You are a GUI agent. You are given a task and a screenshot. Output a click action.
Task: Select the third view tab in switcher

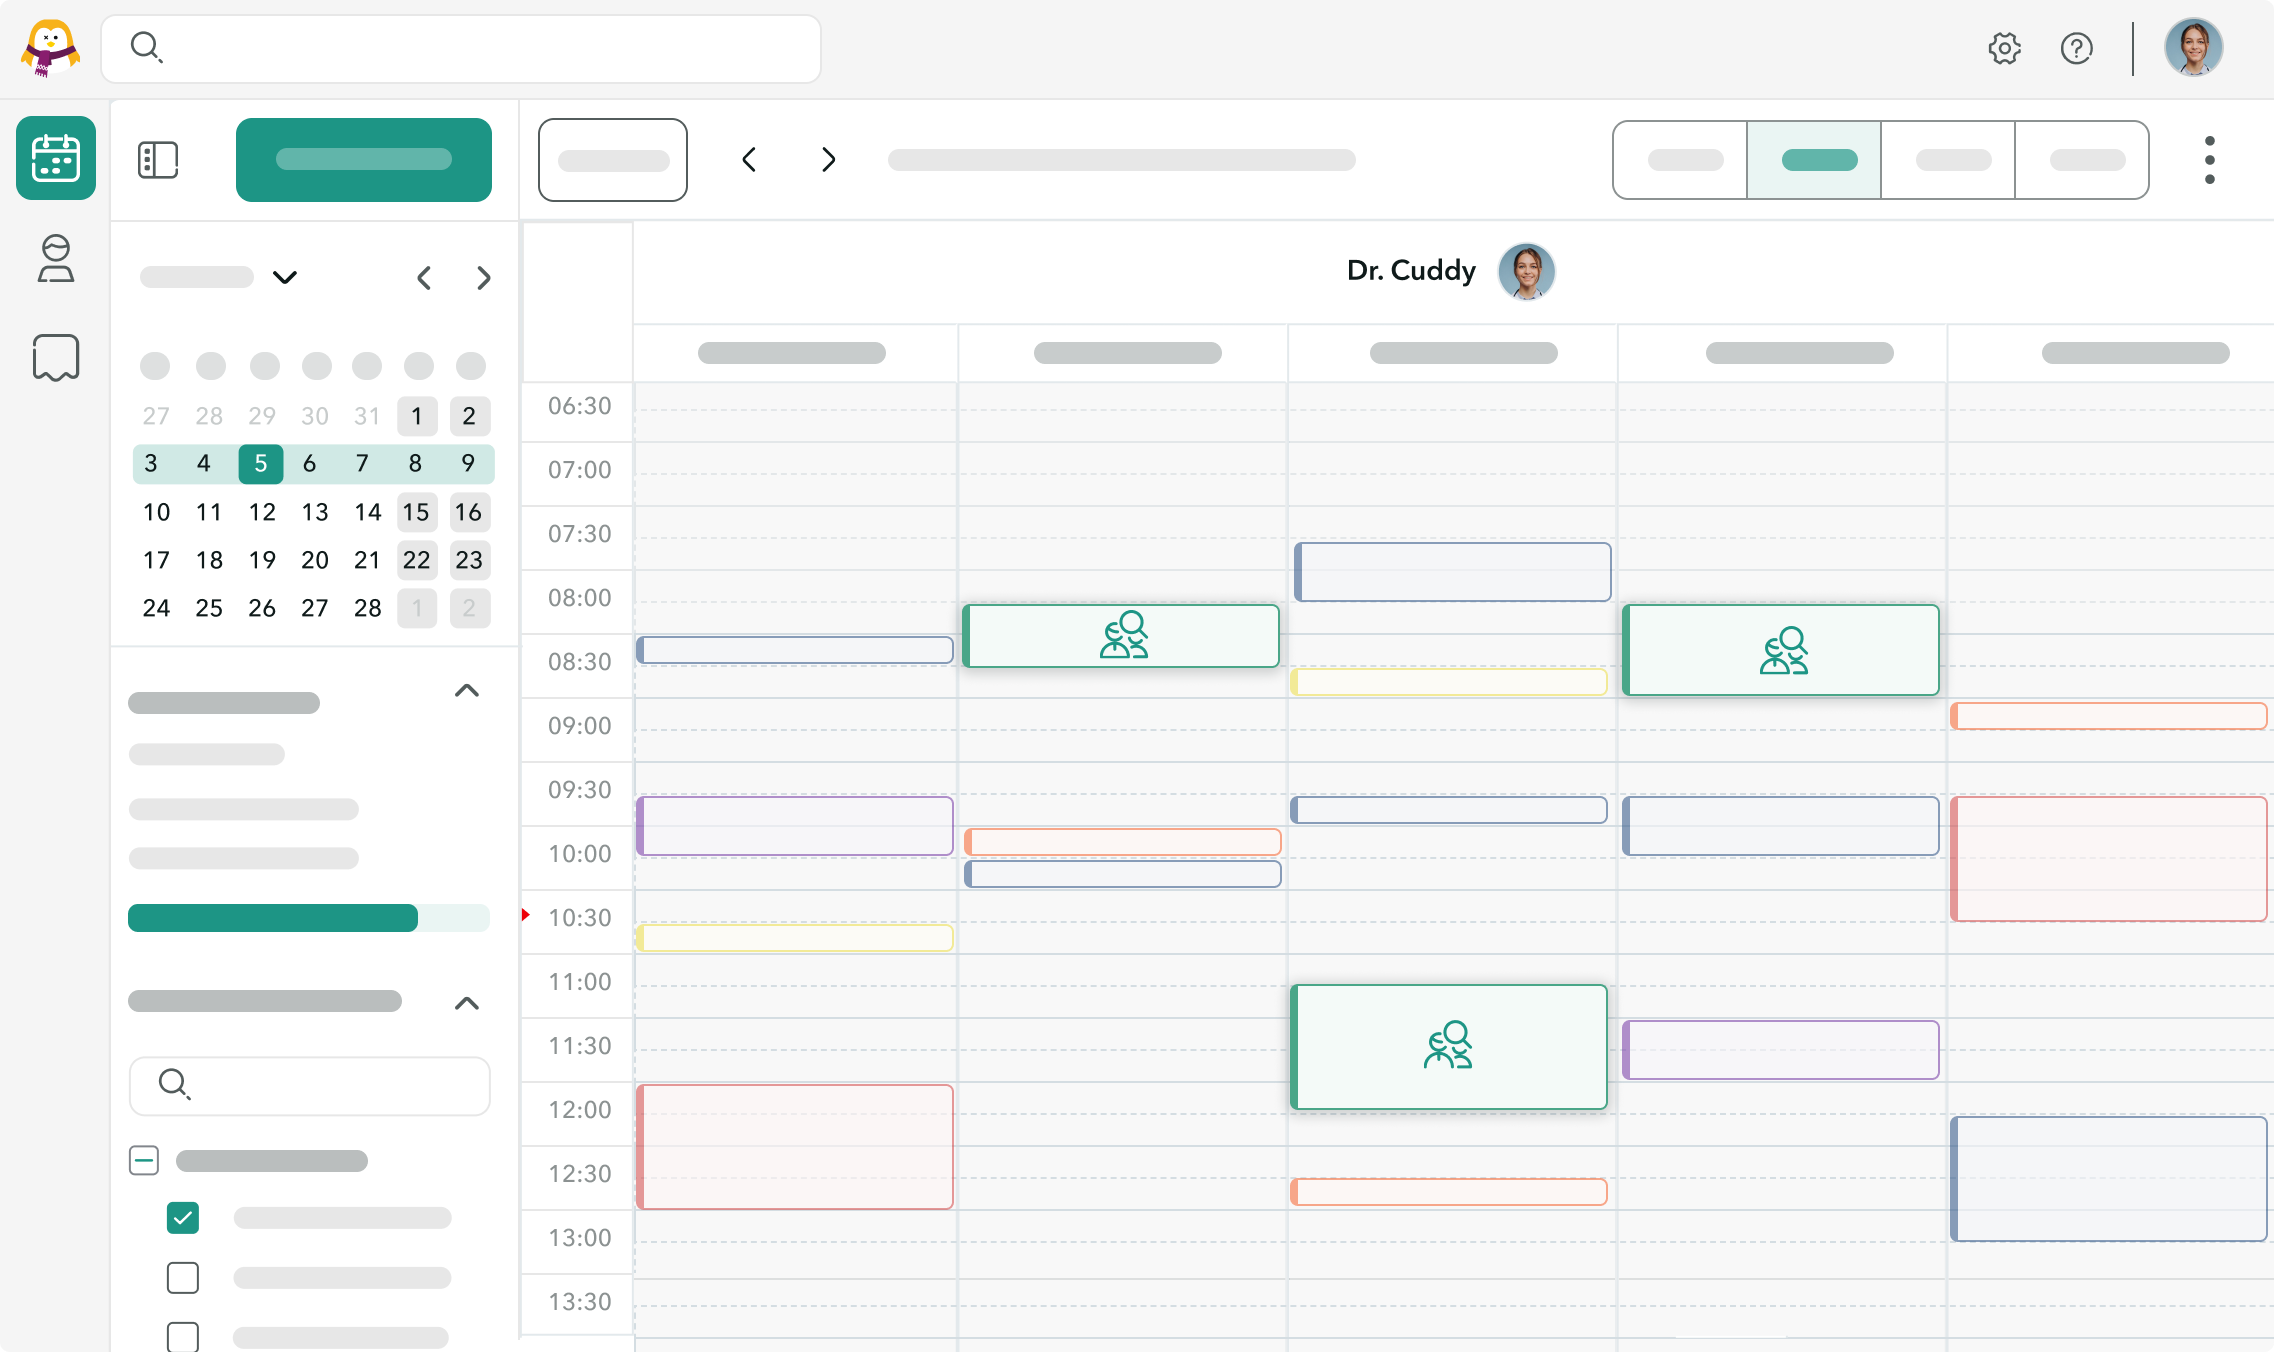(1948, 160)
